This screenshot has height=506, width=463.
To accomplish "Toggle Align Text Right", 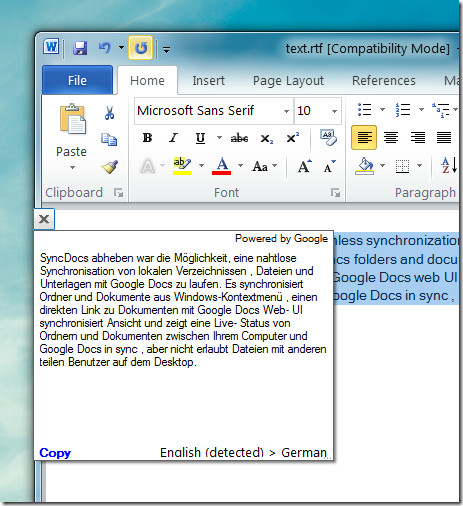I will pos(417,137).
